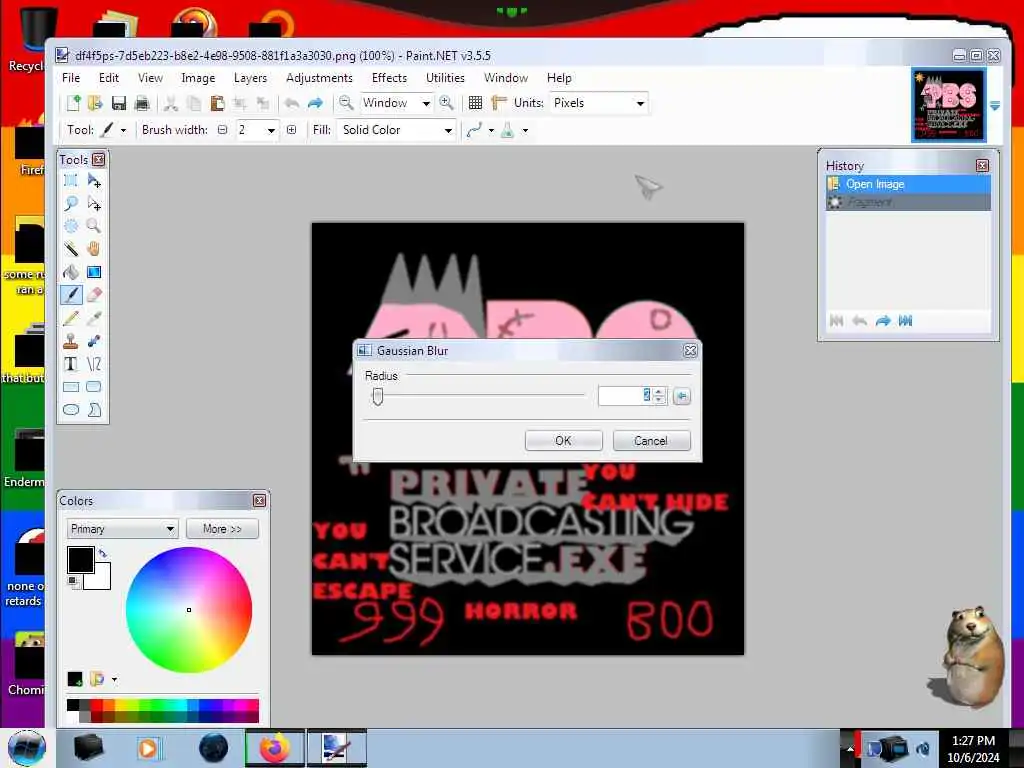Select the Color Picker eyedropper tool
1024x768 pixels.
coord(94,318)
